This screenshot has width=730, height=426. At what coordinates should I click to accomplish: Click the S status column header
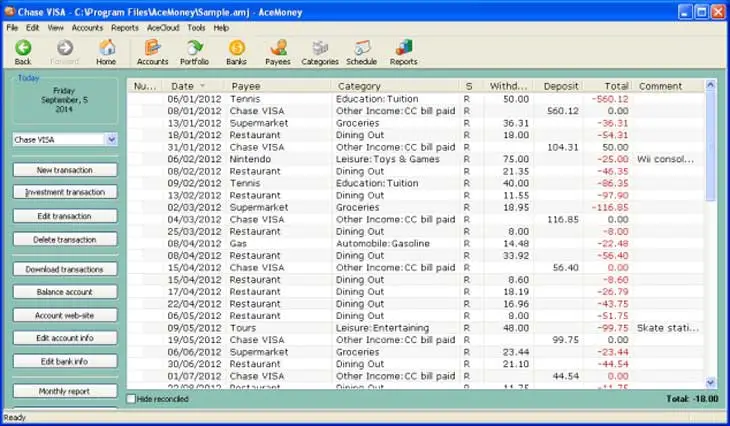(x=471, y=86)
